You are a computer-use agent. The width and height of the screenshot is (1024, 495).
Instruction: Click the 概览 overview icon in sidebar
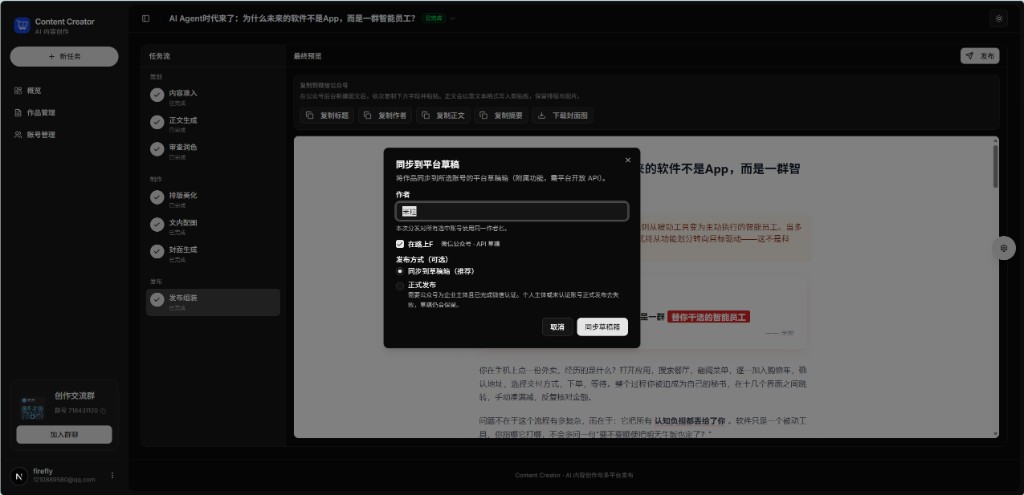18,91
